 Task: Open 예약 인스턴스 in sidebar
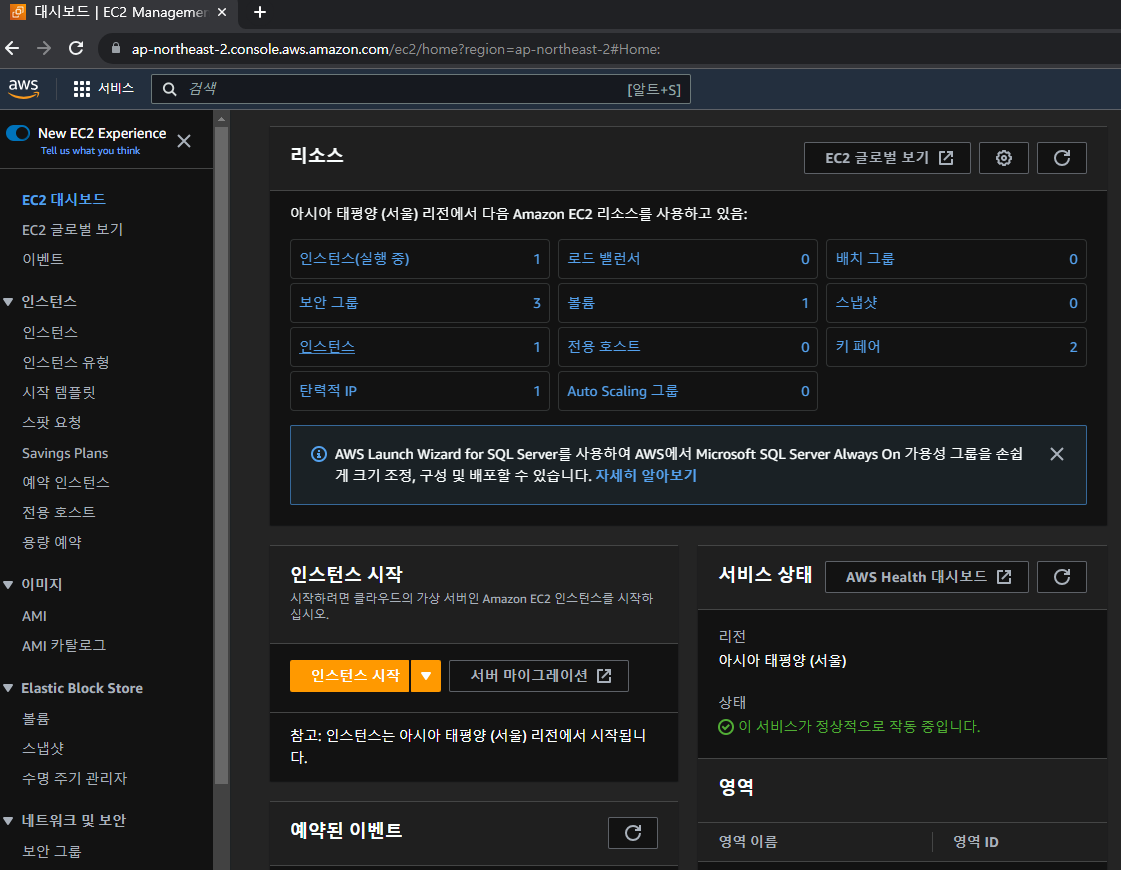click(x=66, y=483)
